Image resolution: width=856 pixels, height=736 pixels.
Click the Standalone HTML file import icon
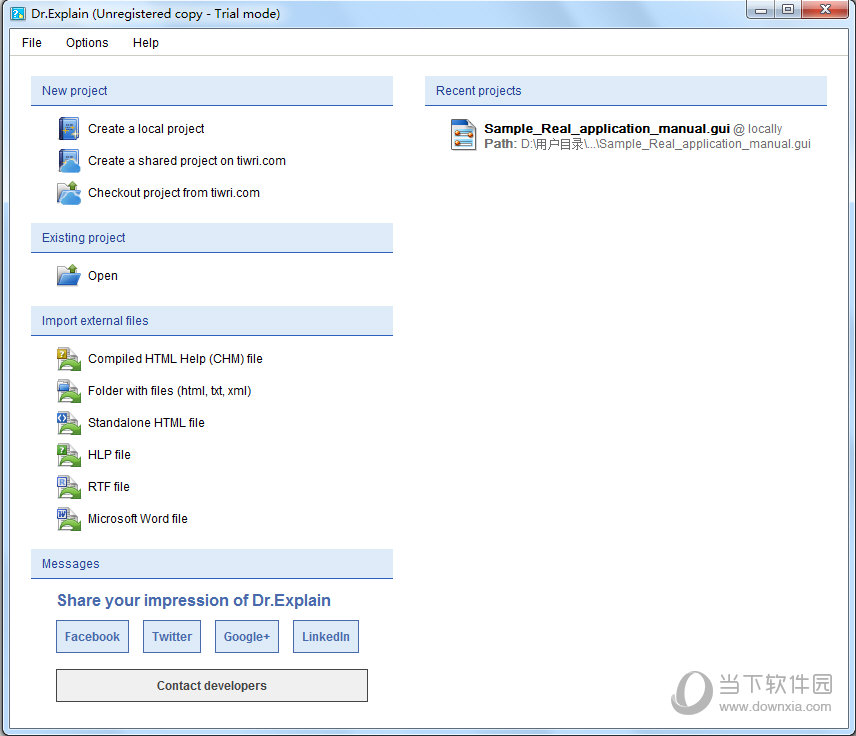click(69, 423)
